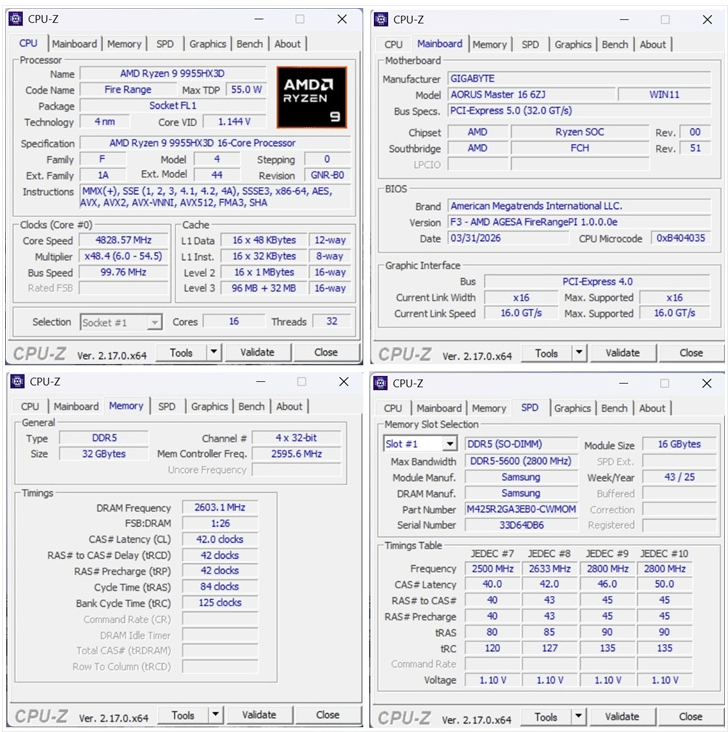Click the Tools button in the Mainboard window
Image resolution: width=728 pixels, height=732 pixels.
point(546,353)
